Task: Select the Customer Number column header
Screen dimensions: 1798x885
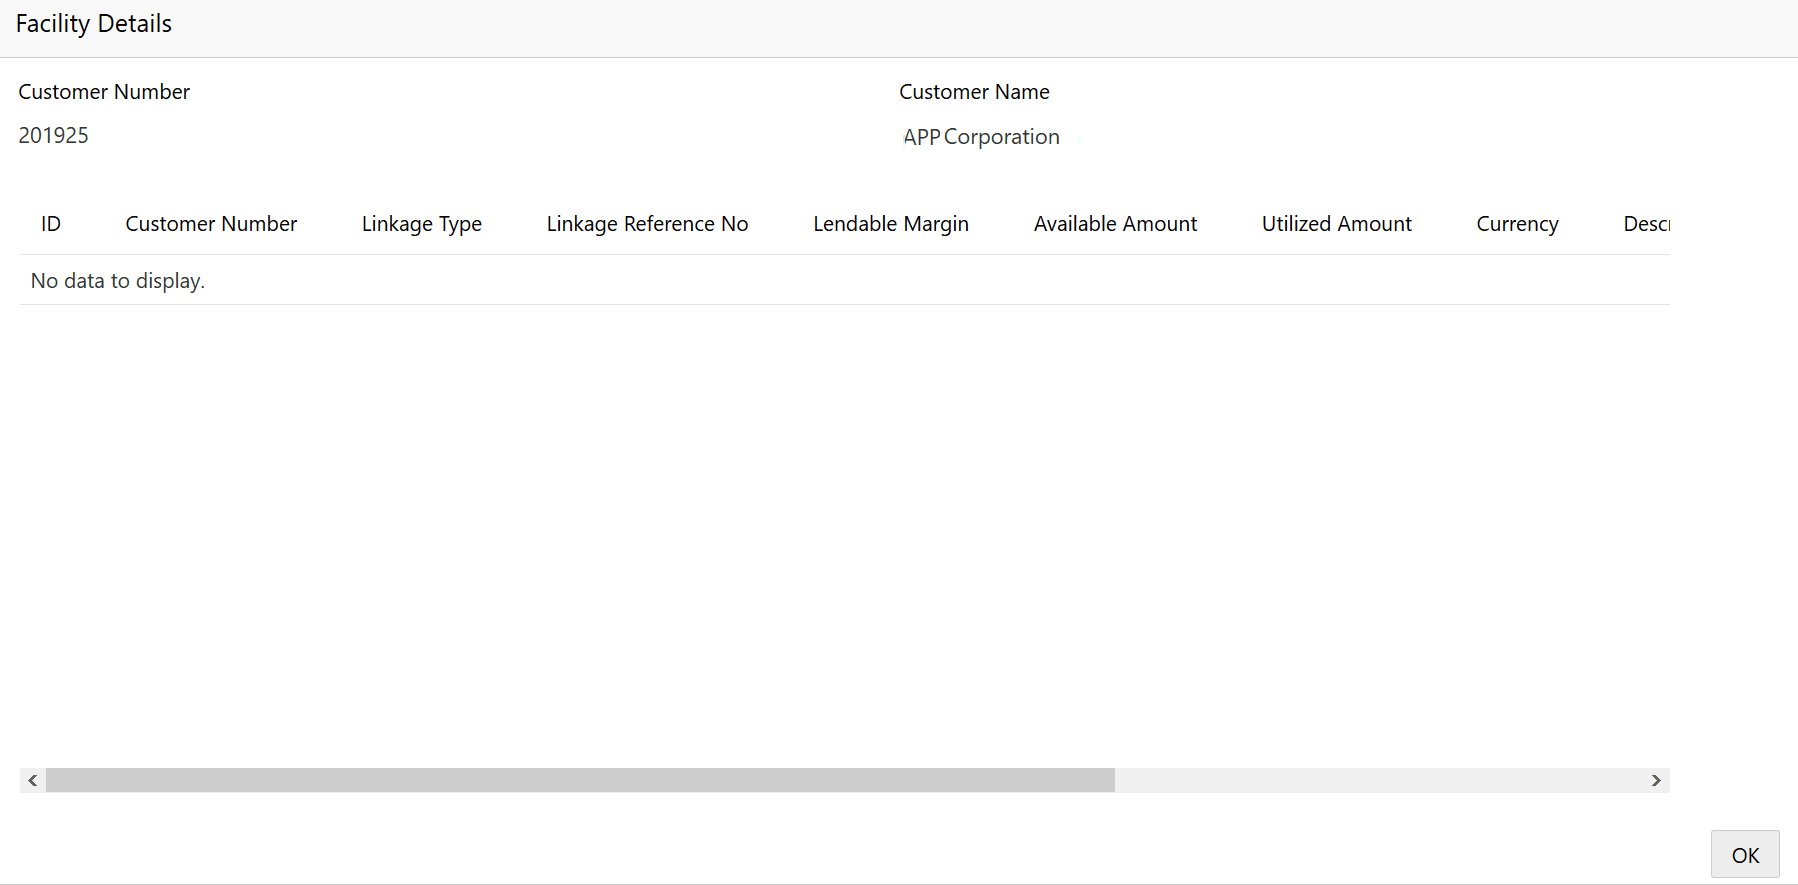Action: pos(211,224)
